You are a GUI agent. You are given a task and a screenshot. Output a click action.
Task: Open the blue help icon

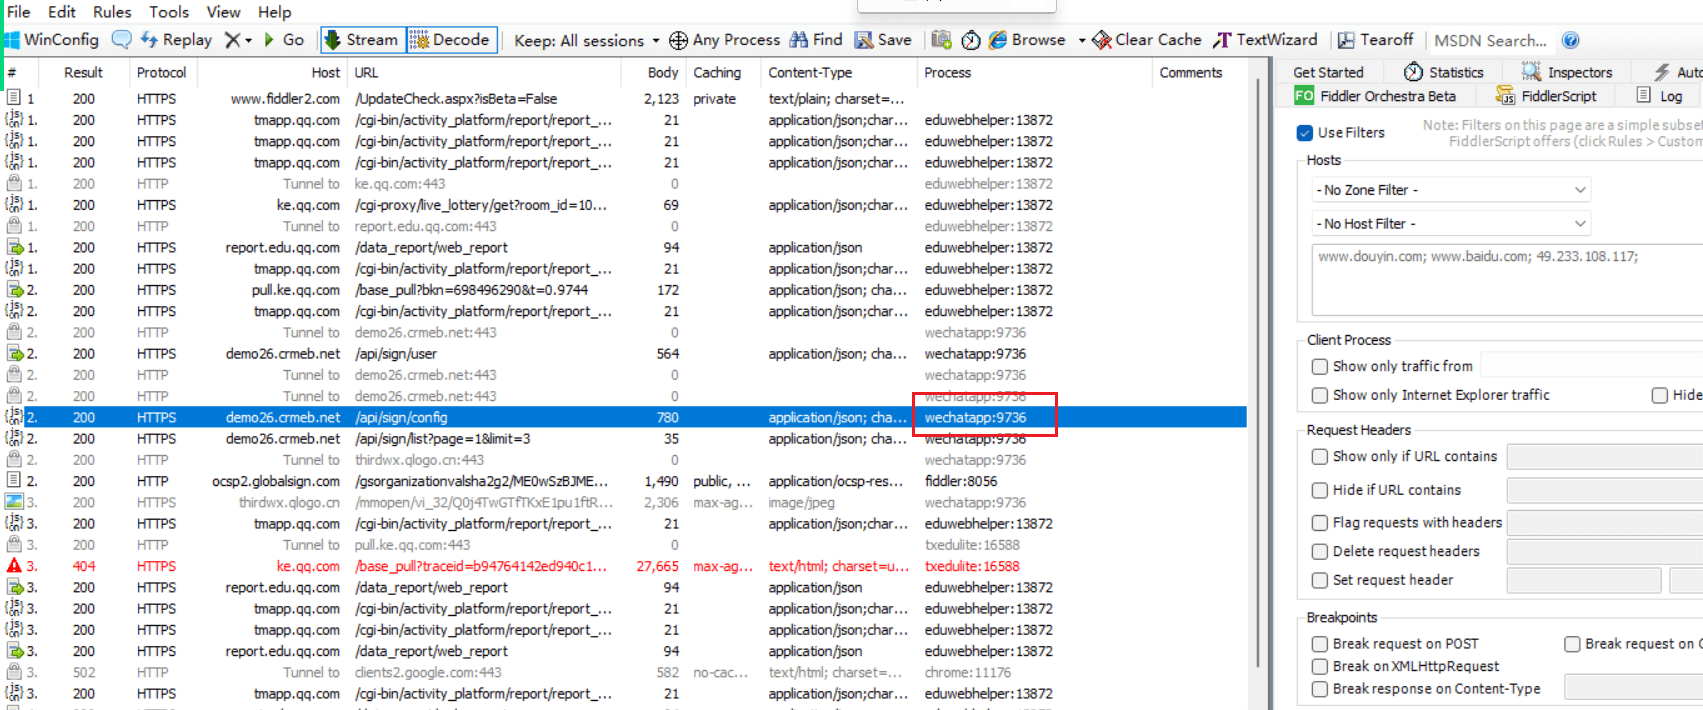(1571, 40)
